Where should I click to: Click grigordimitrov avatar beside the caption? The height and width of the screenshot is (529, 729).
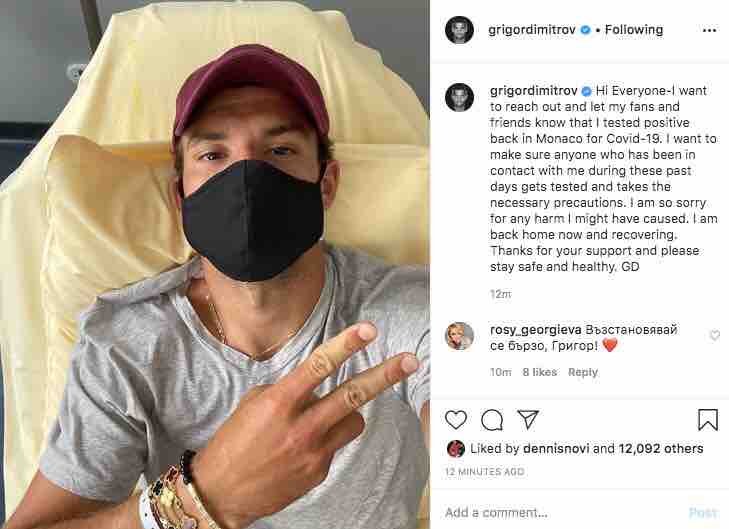459,97
